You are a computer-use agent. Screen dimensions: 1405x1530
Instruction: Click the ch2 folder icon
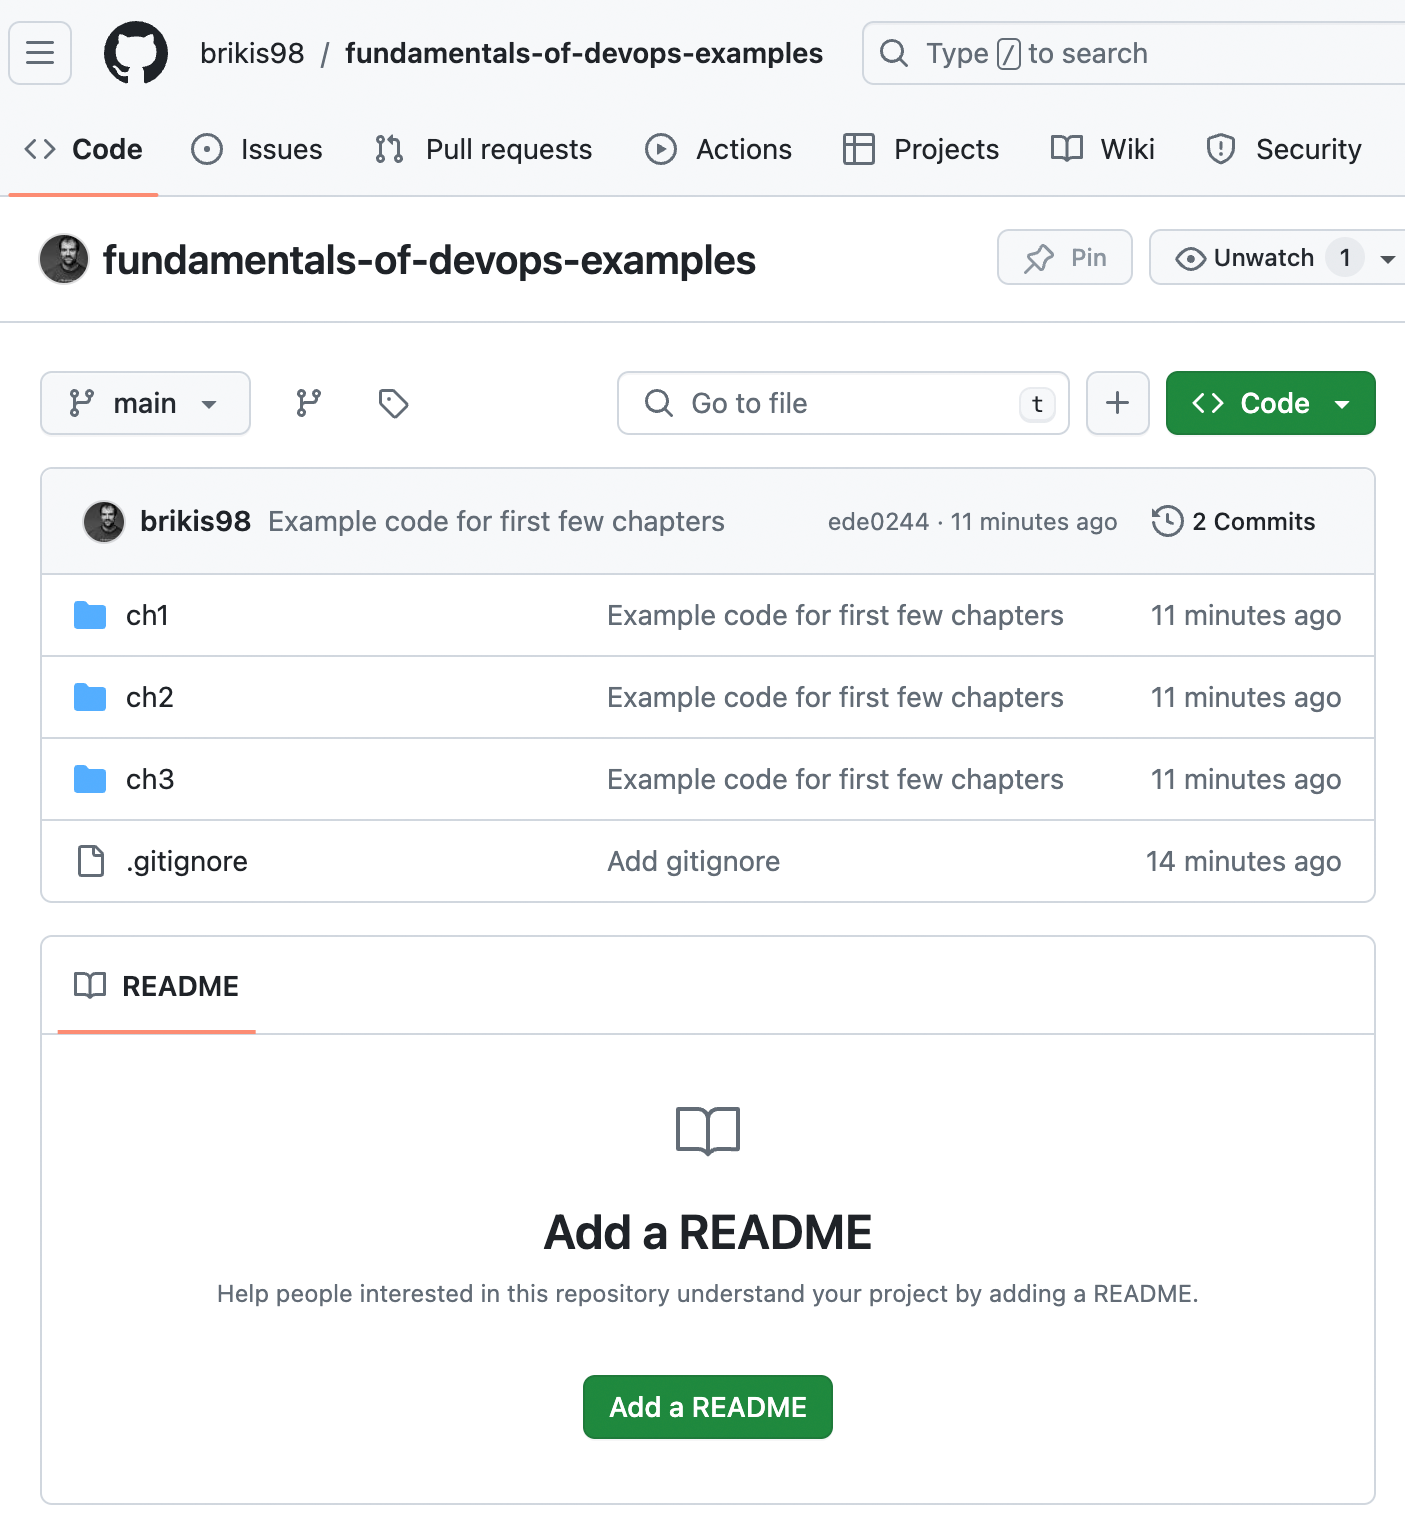90,697
